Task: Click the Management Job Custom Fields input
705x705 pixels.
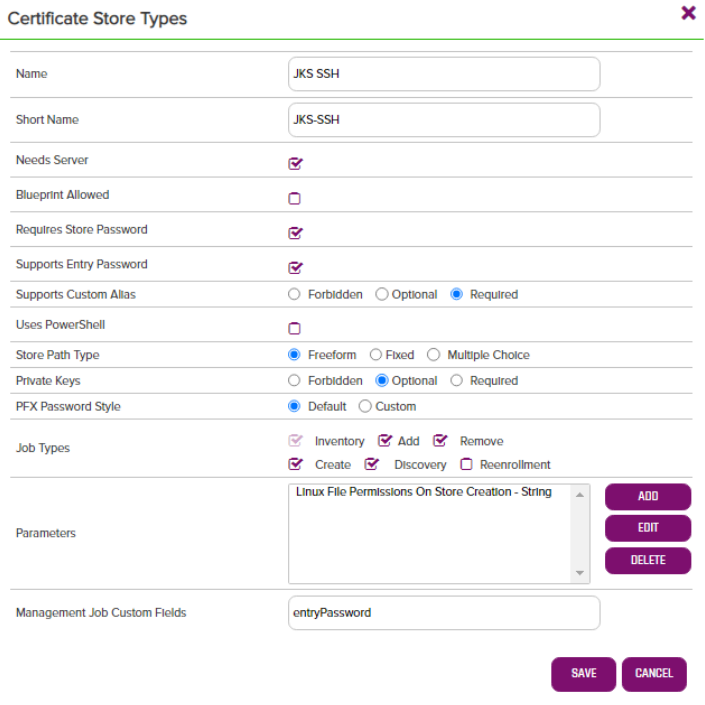Action: pyautogui.click(x=443, y=613)
